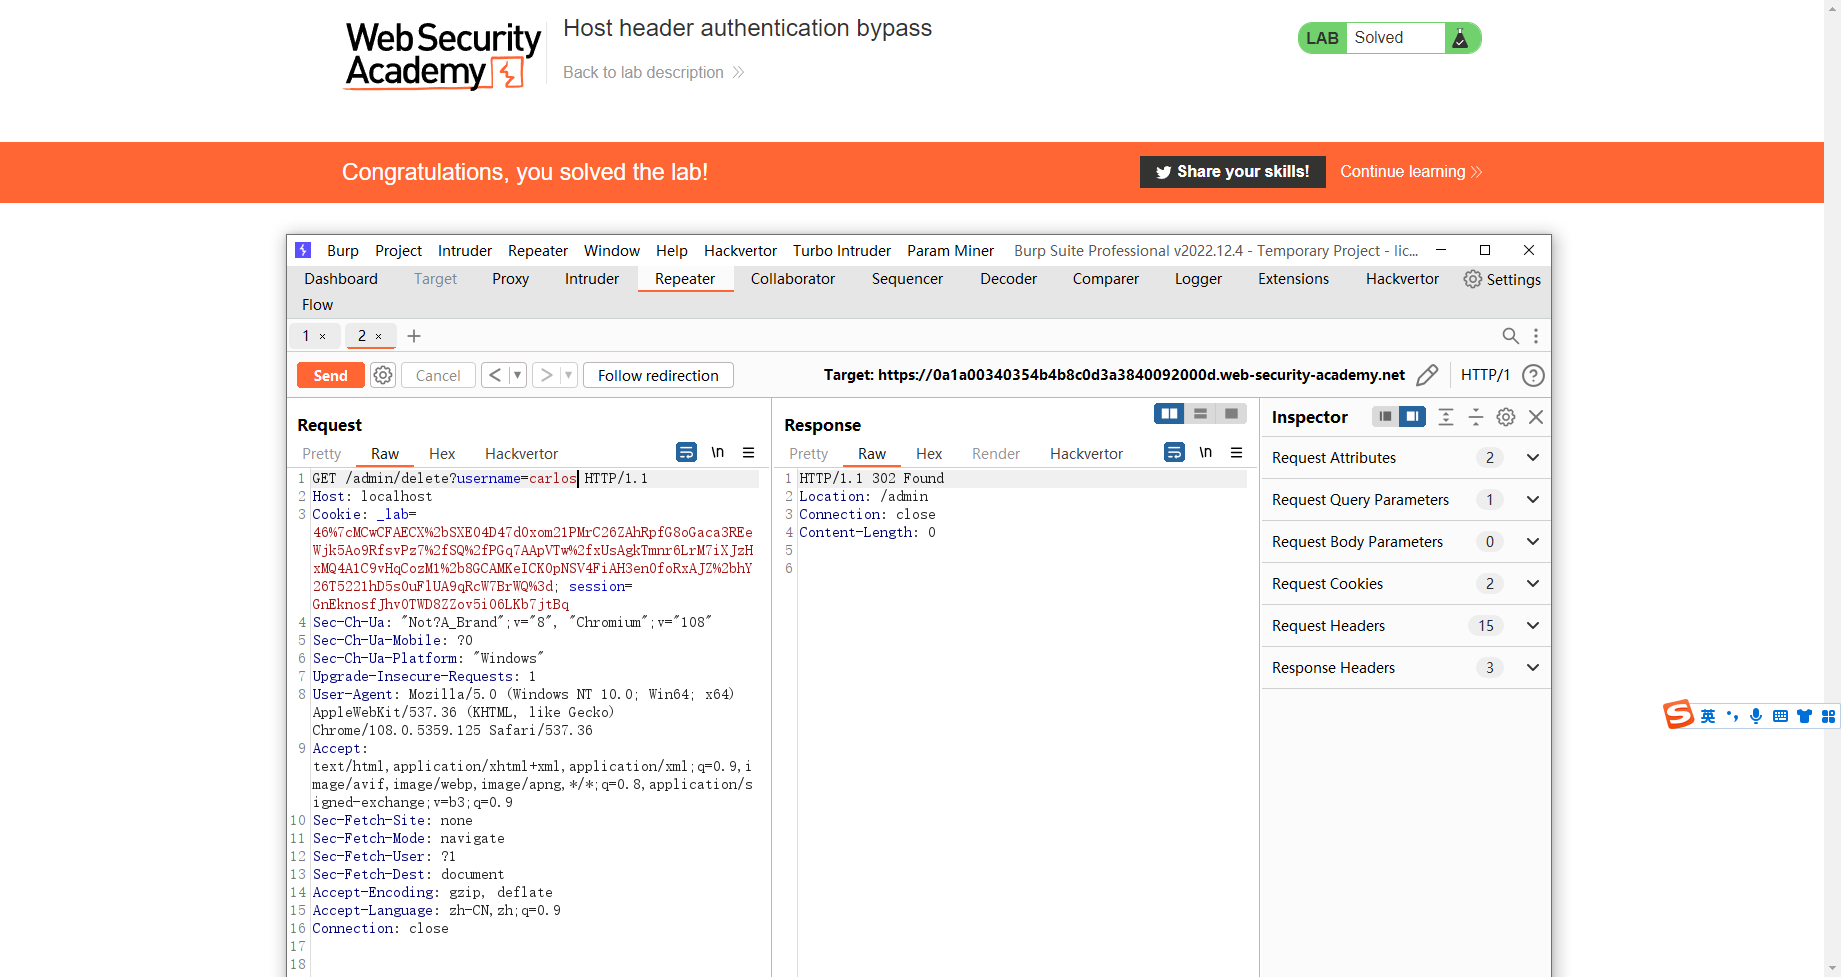Dock Inspector on the left
The height and width of the screenshot is (977, 1841).
tap(1385, 416)
